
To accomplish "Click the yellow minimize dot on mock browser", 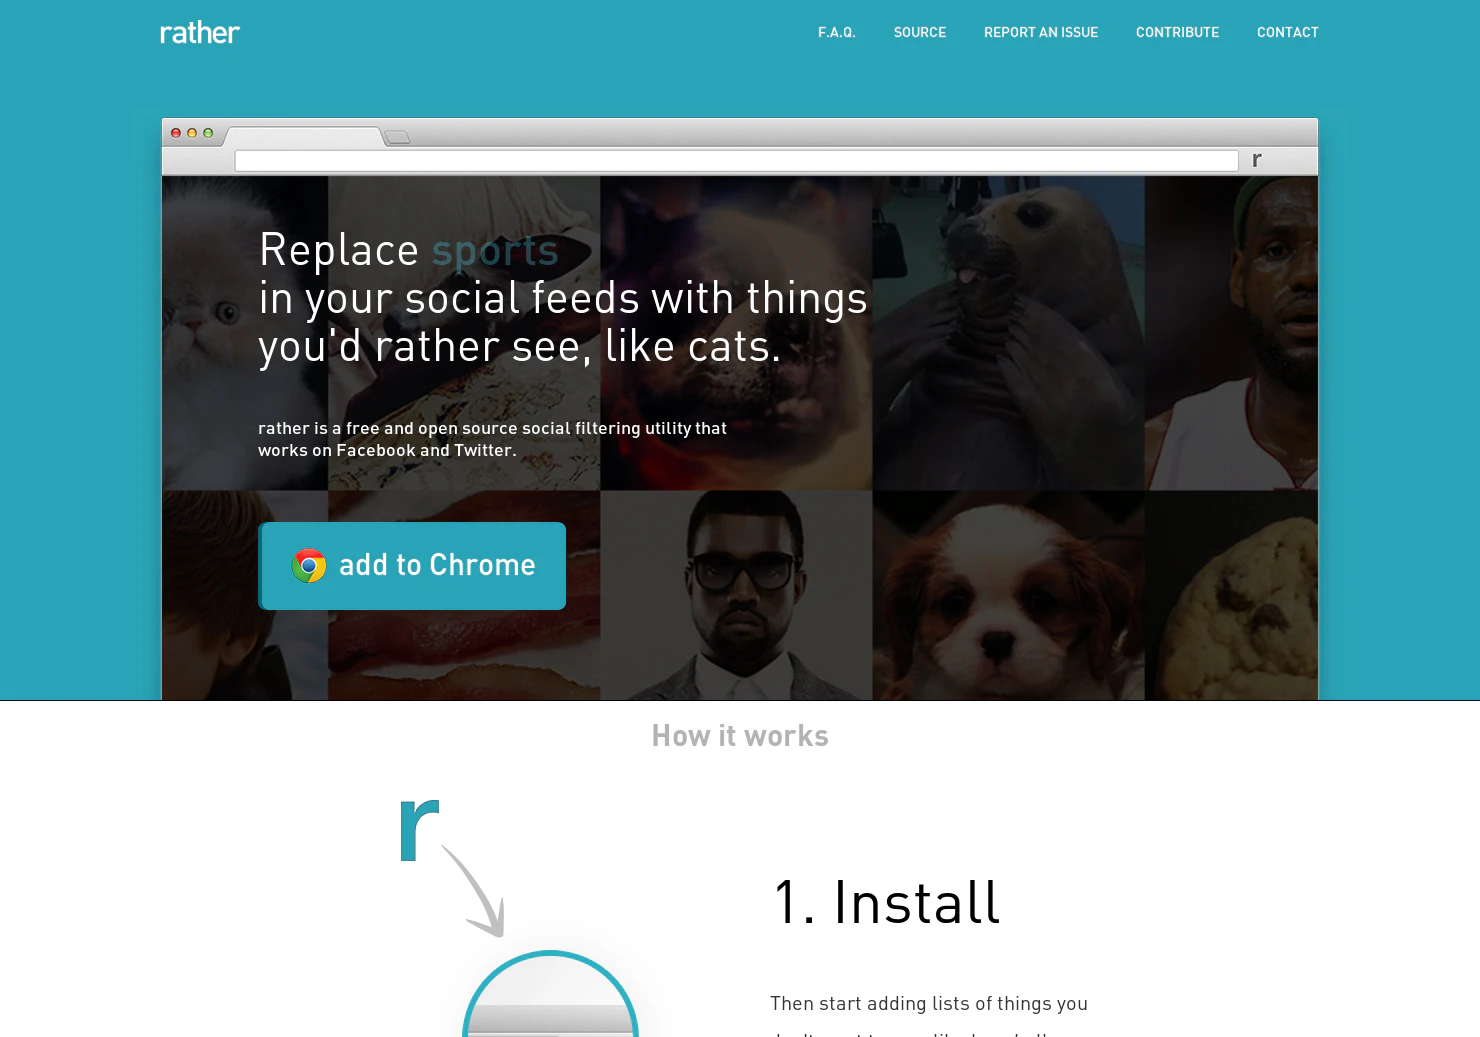I will [x=192, y=133].
